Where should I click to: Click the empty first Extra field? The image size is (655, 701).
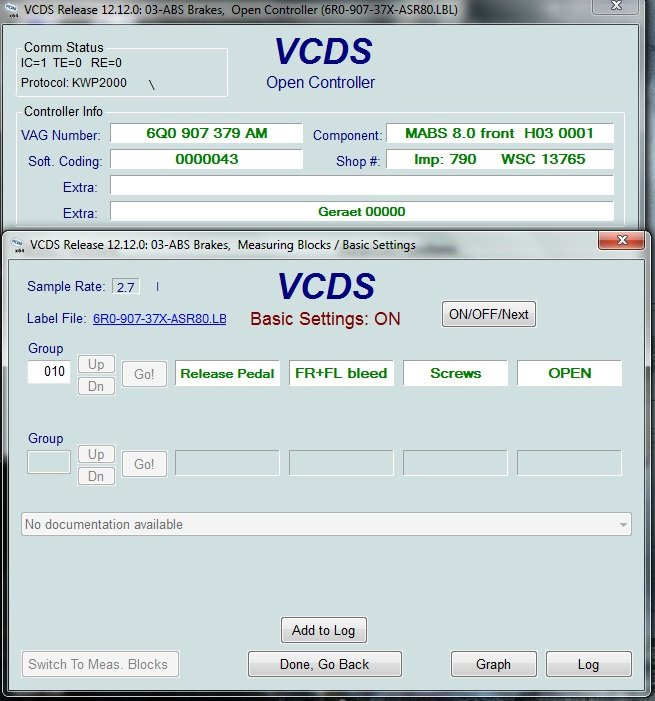(362, 185)
